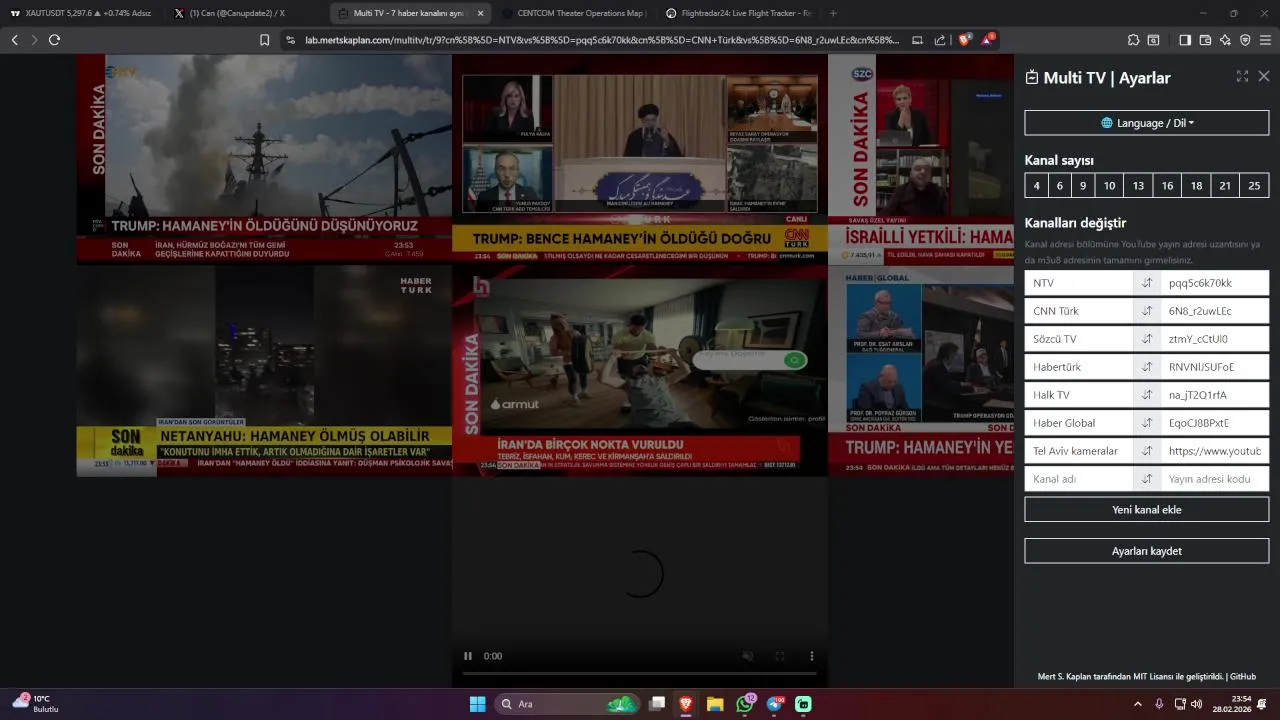1280x720 pixels.
Task: Set channel count to 6
Action: point(1060,186)
